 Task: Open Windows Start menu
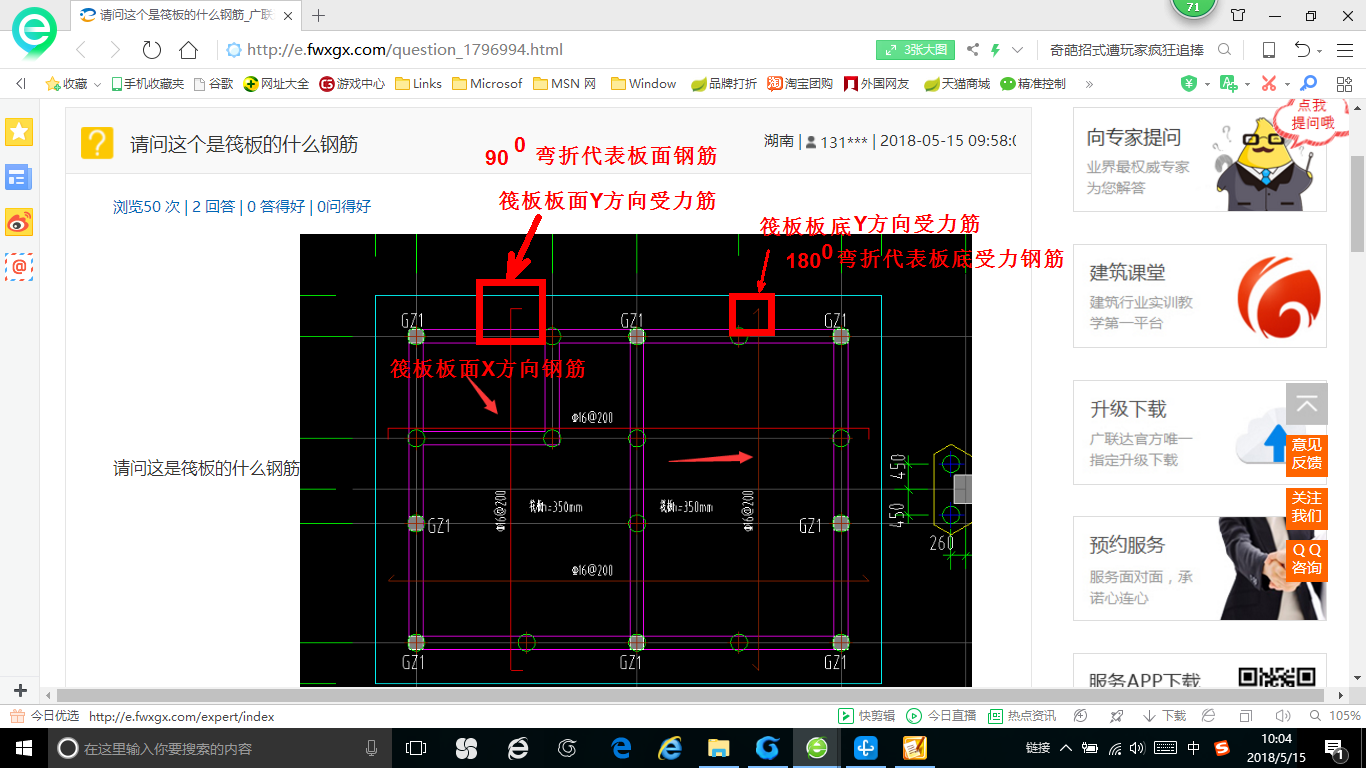pyautogui.click(x=22, y=748)
